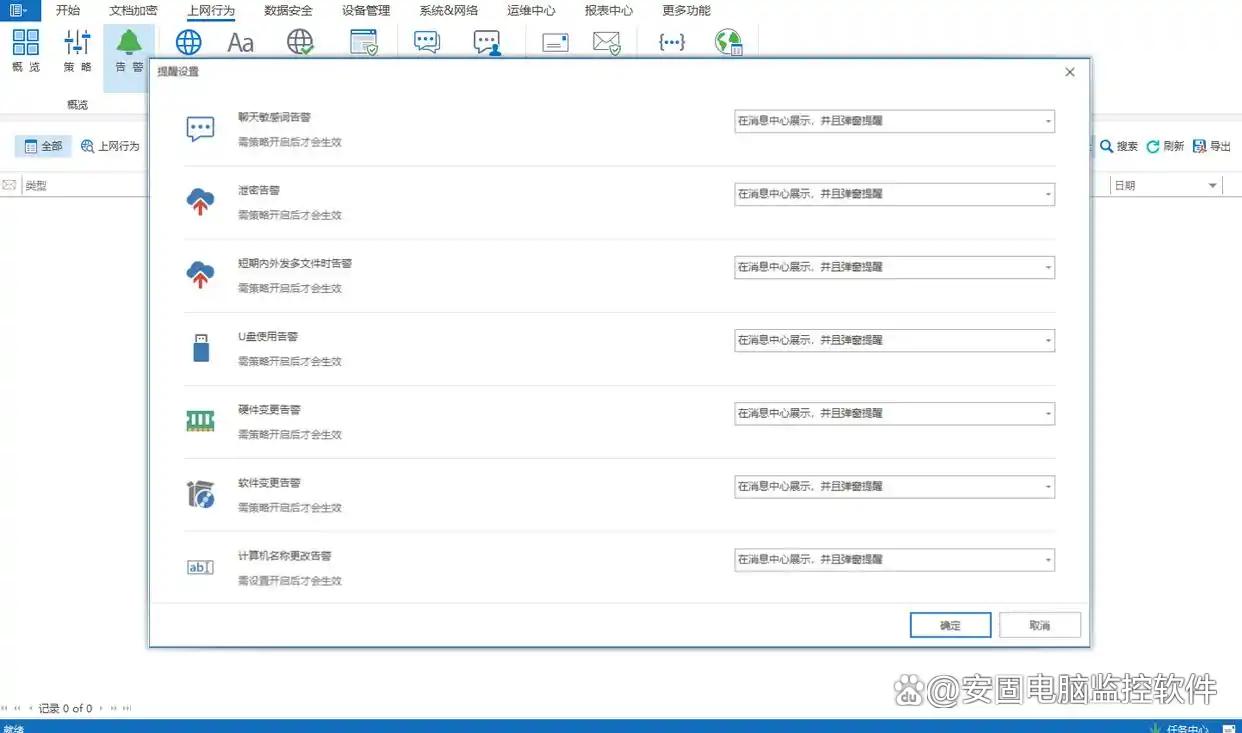The image size is (1242, 733).
Task: Click the U盘使用告警 label
Action: point(268,336)
